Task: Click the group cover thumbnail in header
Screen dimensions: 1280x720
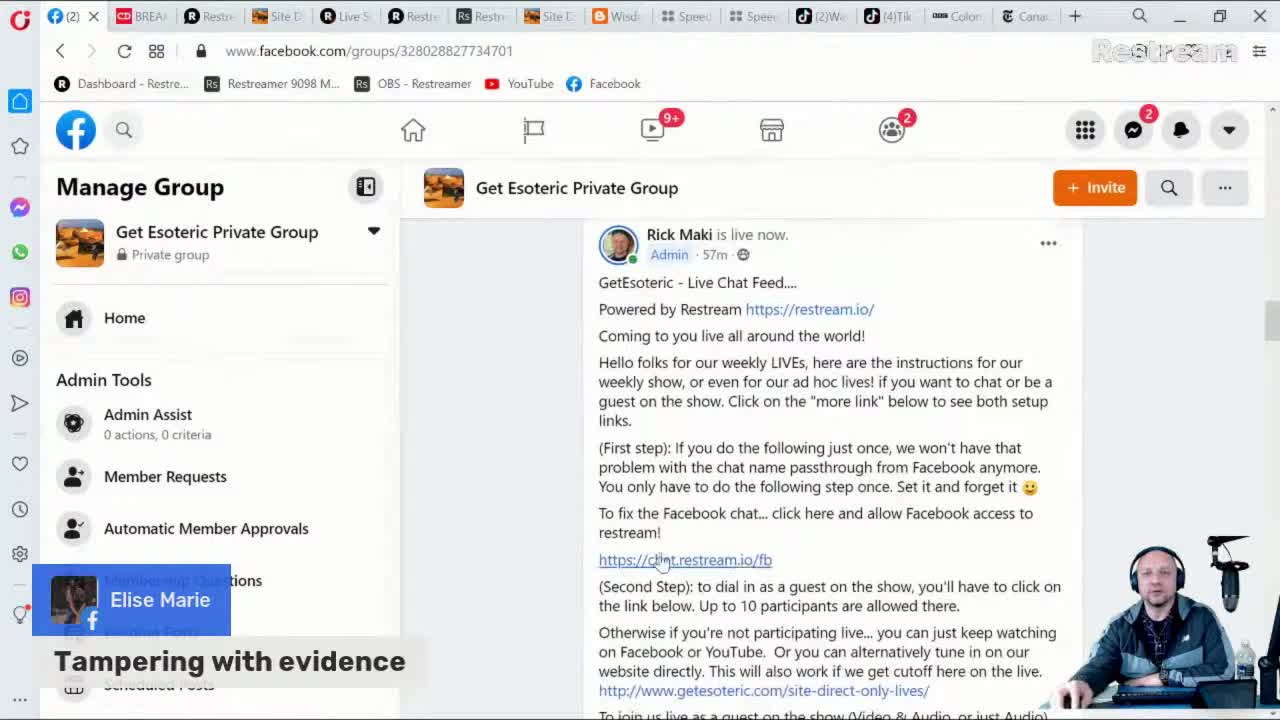Action: tap(444, 188)
